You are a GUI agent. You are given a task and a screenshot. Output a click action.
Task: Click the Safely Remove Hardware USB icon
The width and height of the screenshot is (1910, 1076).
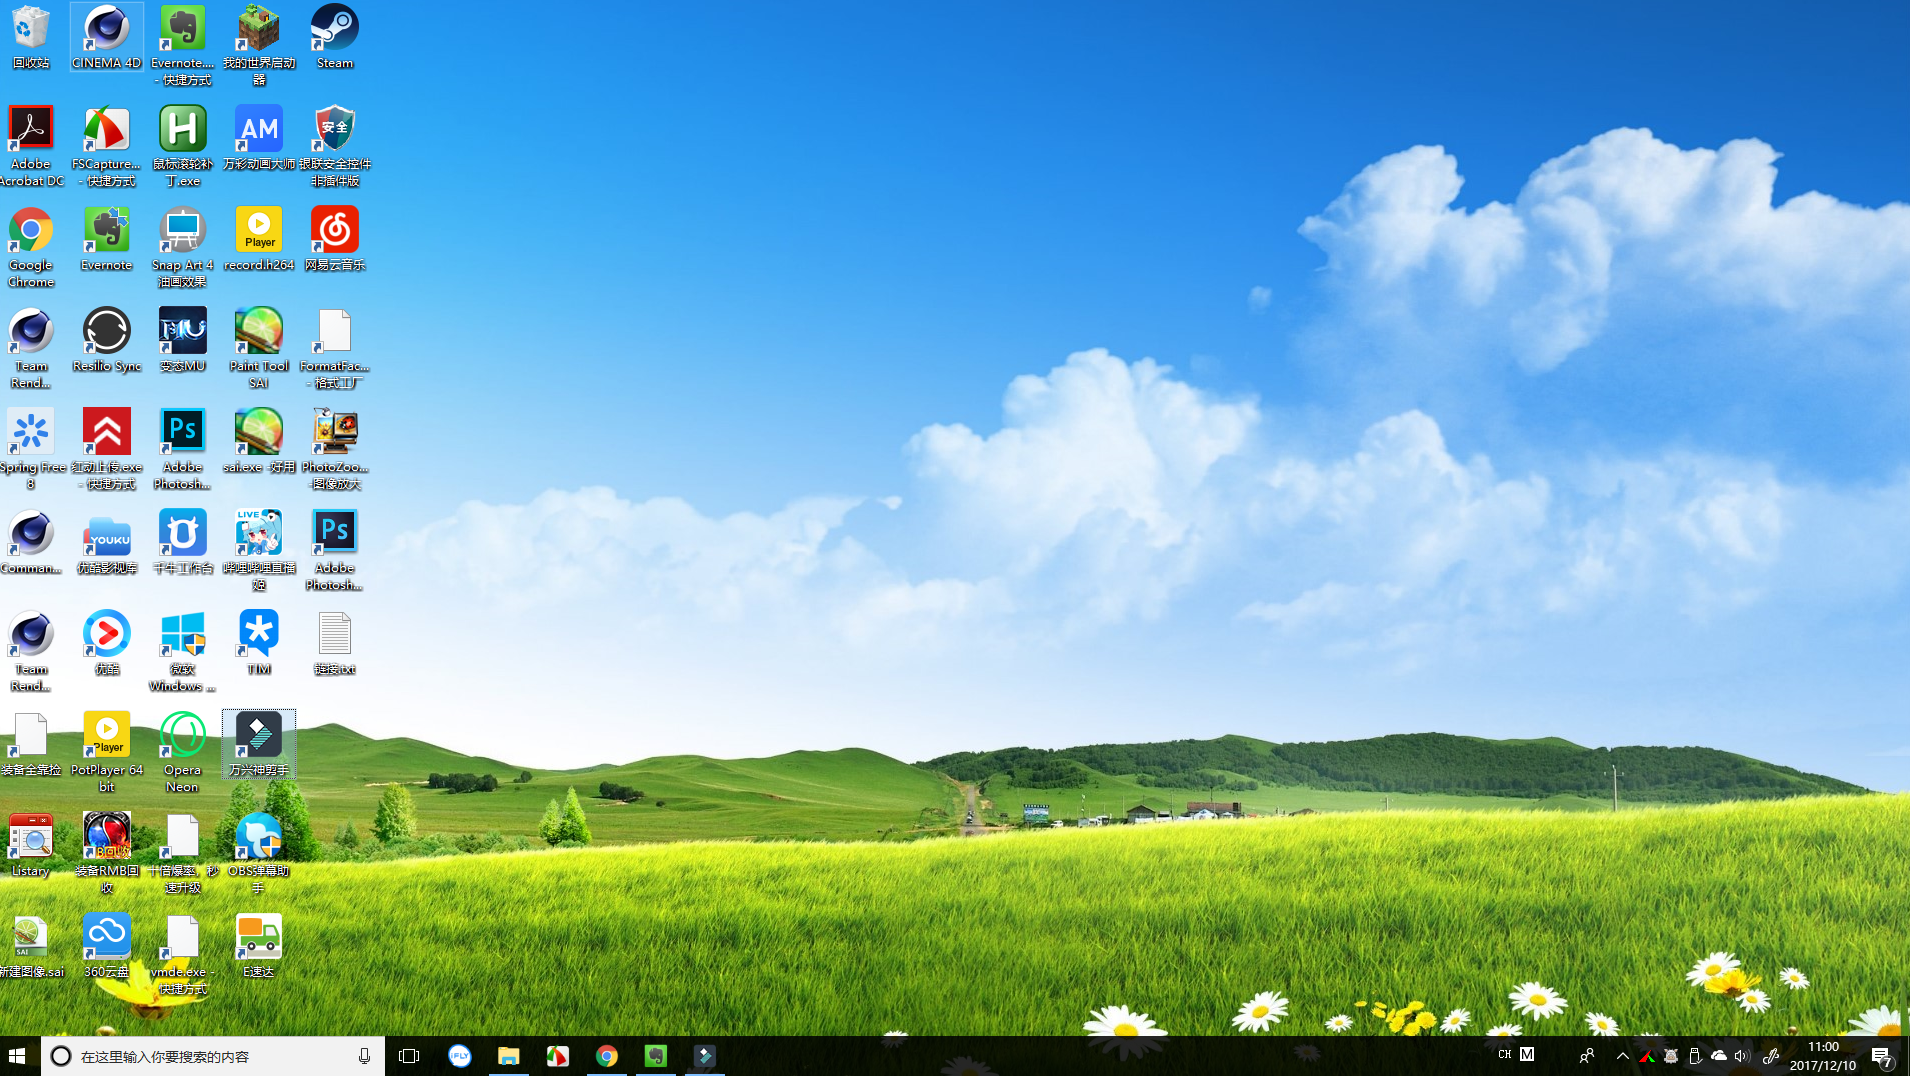1695,1056
